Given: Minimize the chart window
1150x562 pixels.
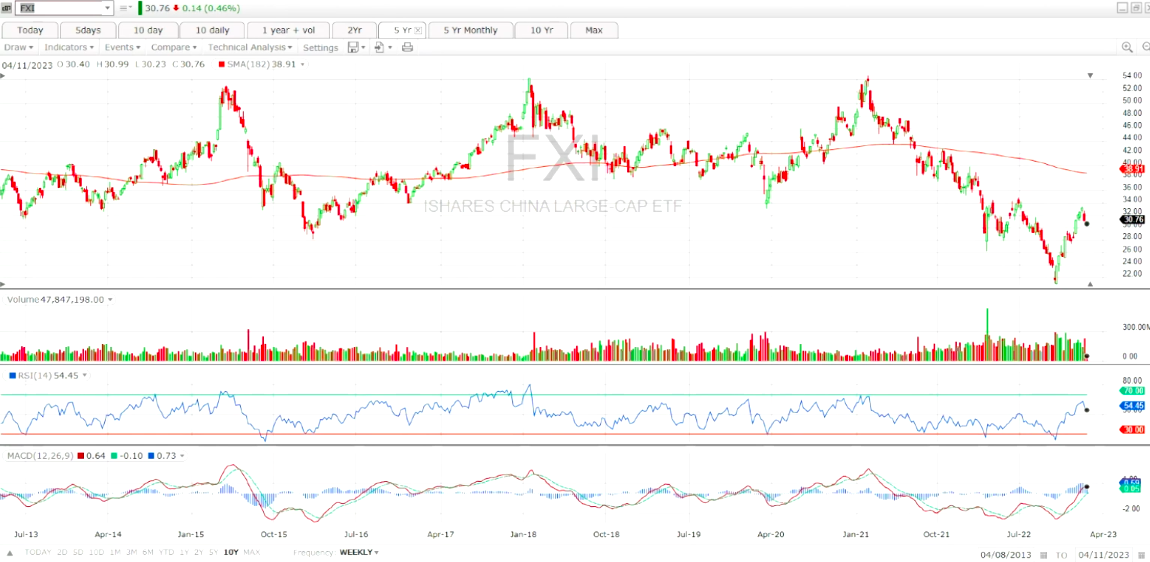Looking at the screenshot, I should tap(1123, 7).
